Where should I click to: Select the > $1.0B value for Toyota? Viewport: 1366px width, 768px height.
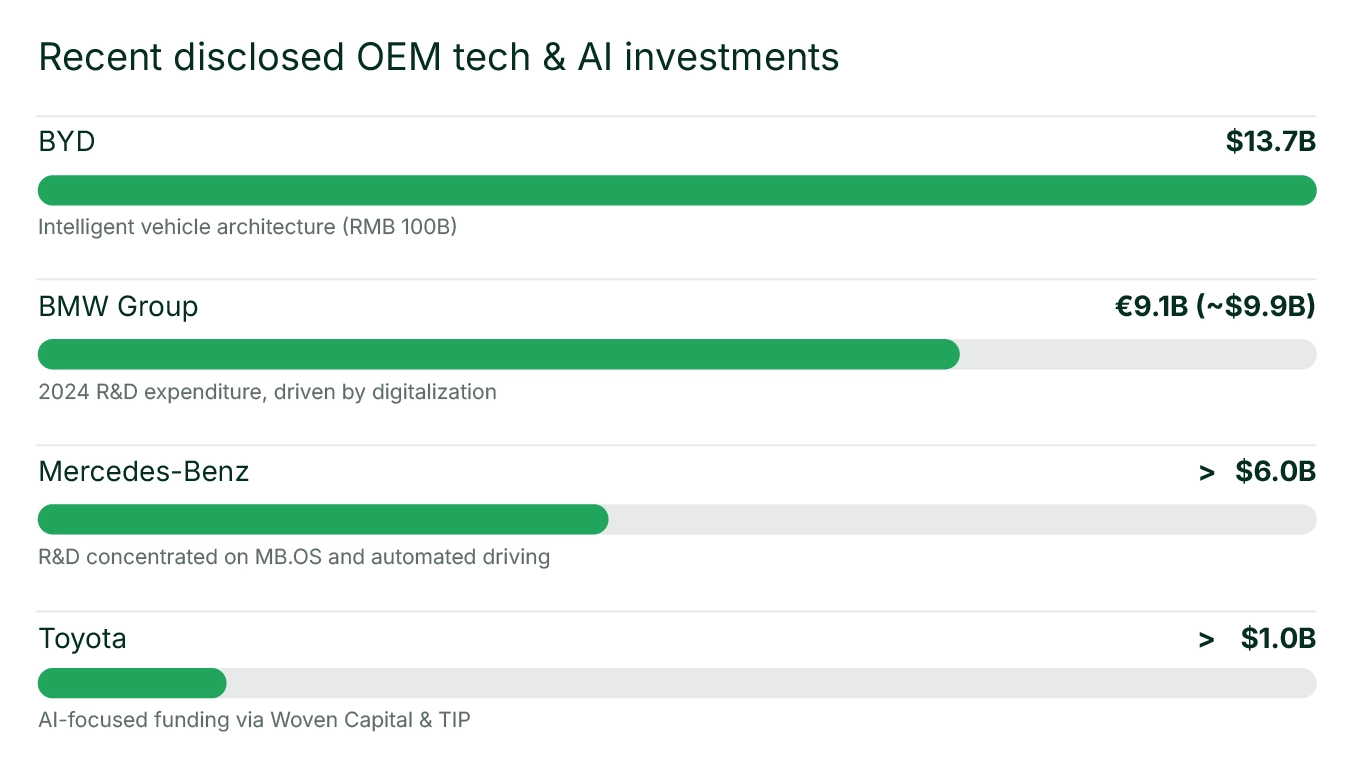tap(1257, 638)
